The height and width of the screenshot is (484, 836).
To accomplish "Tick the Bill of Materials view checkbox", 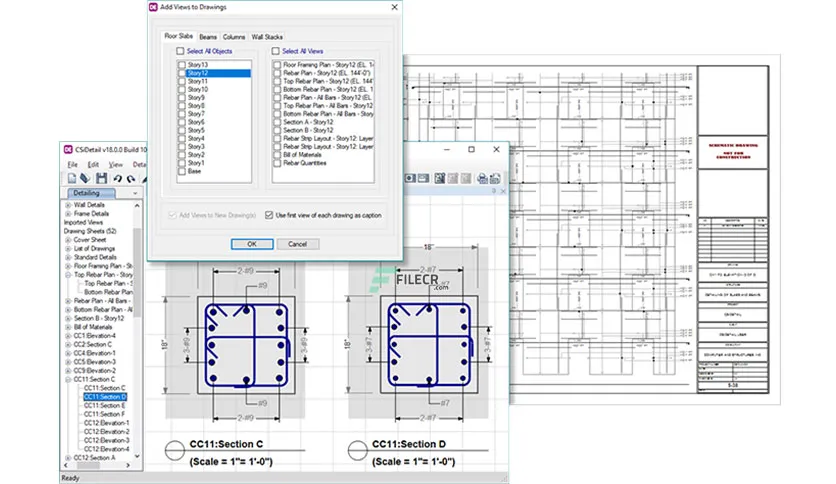I will tap(277, 155).
